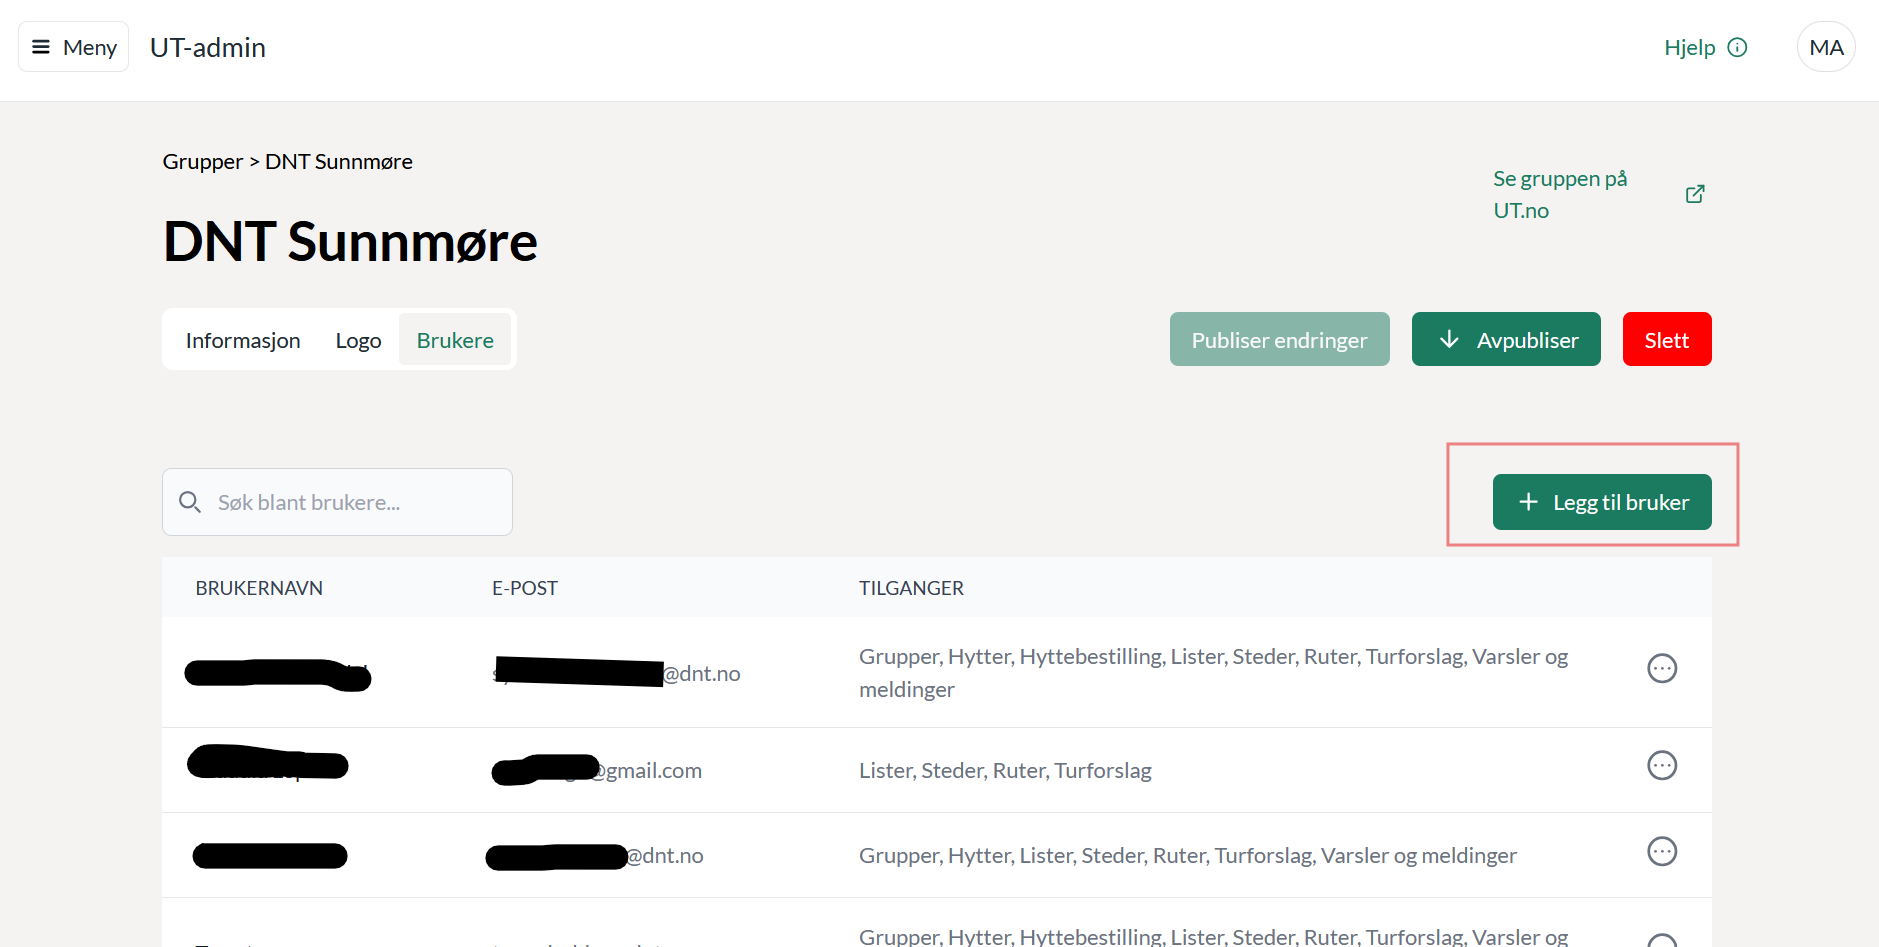Click the Avpubliser button
This screenshot has height=947, width=1879.
(x=1505, y=340)
